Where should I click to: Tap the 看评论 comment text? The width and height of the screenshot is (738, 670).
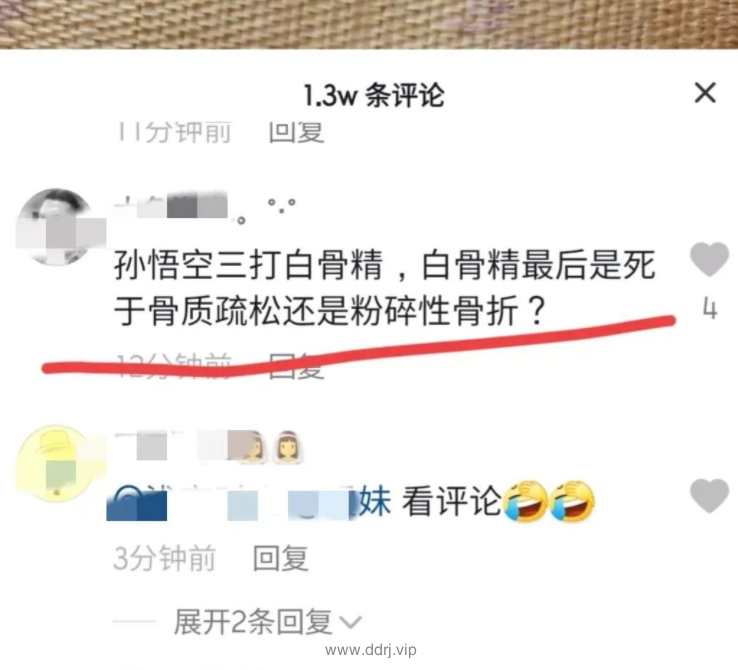(x=451, y=502)
